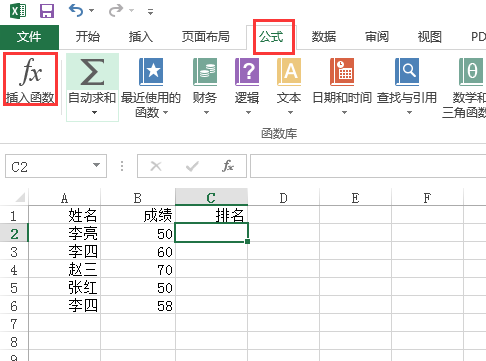This screenshot has width=486, height=361.
Task: Open the 文件 tab
Action: (29, 37)
